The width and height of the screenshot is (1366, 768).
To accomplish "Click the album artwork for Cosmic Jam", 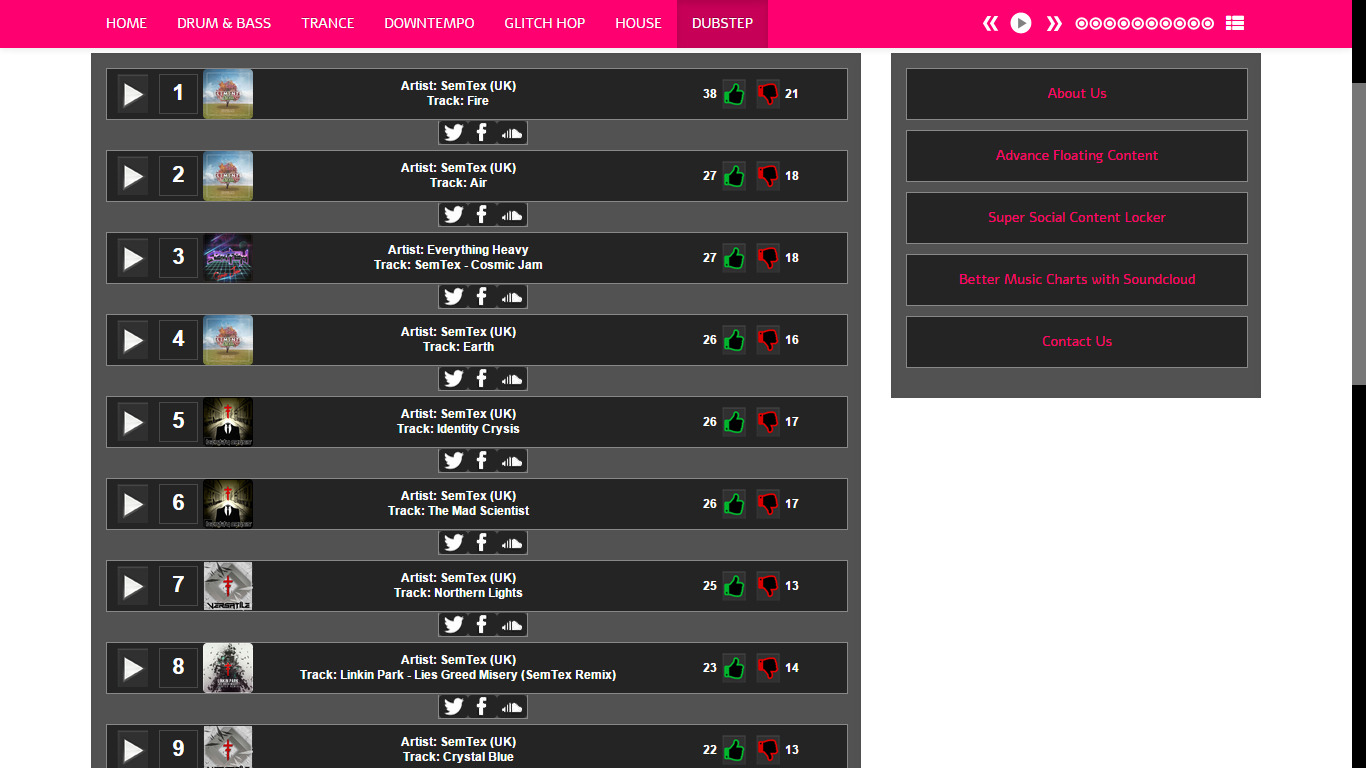I will pos(227,257).
